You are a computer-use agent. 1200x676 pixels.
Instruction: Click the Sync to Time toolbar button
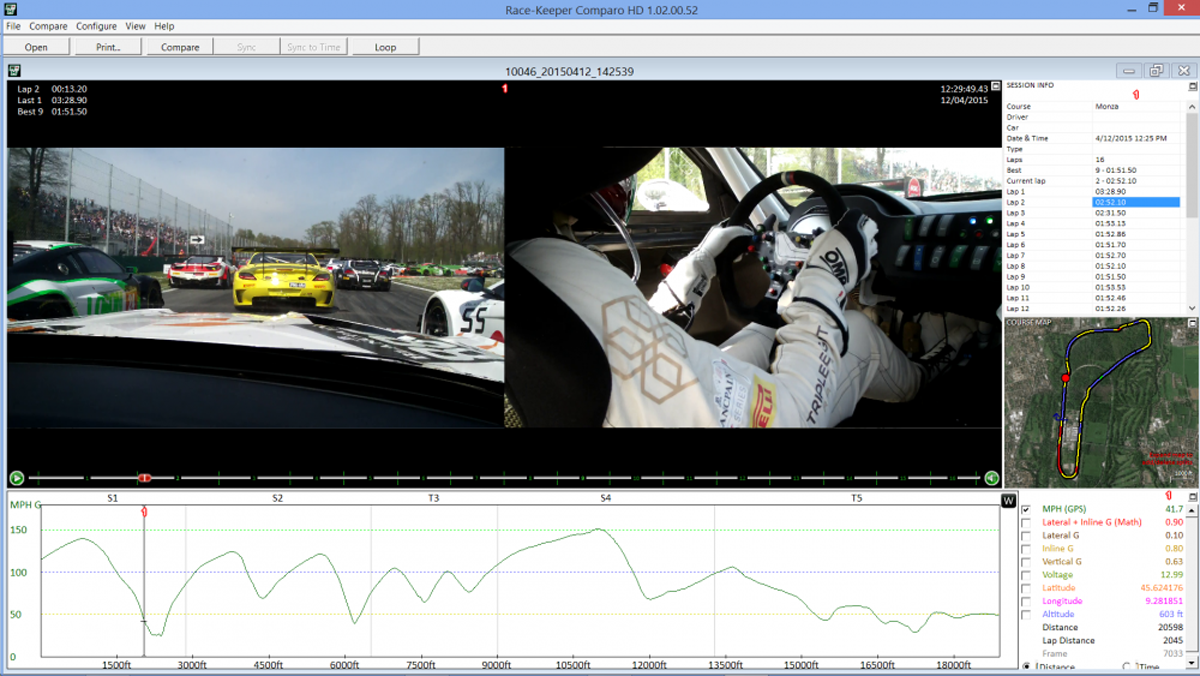coord(313,47)
